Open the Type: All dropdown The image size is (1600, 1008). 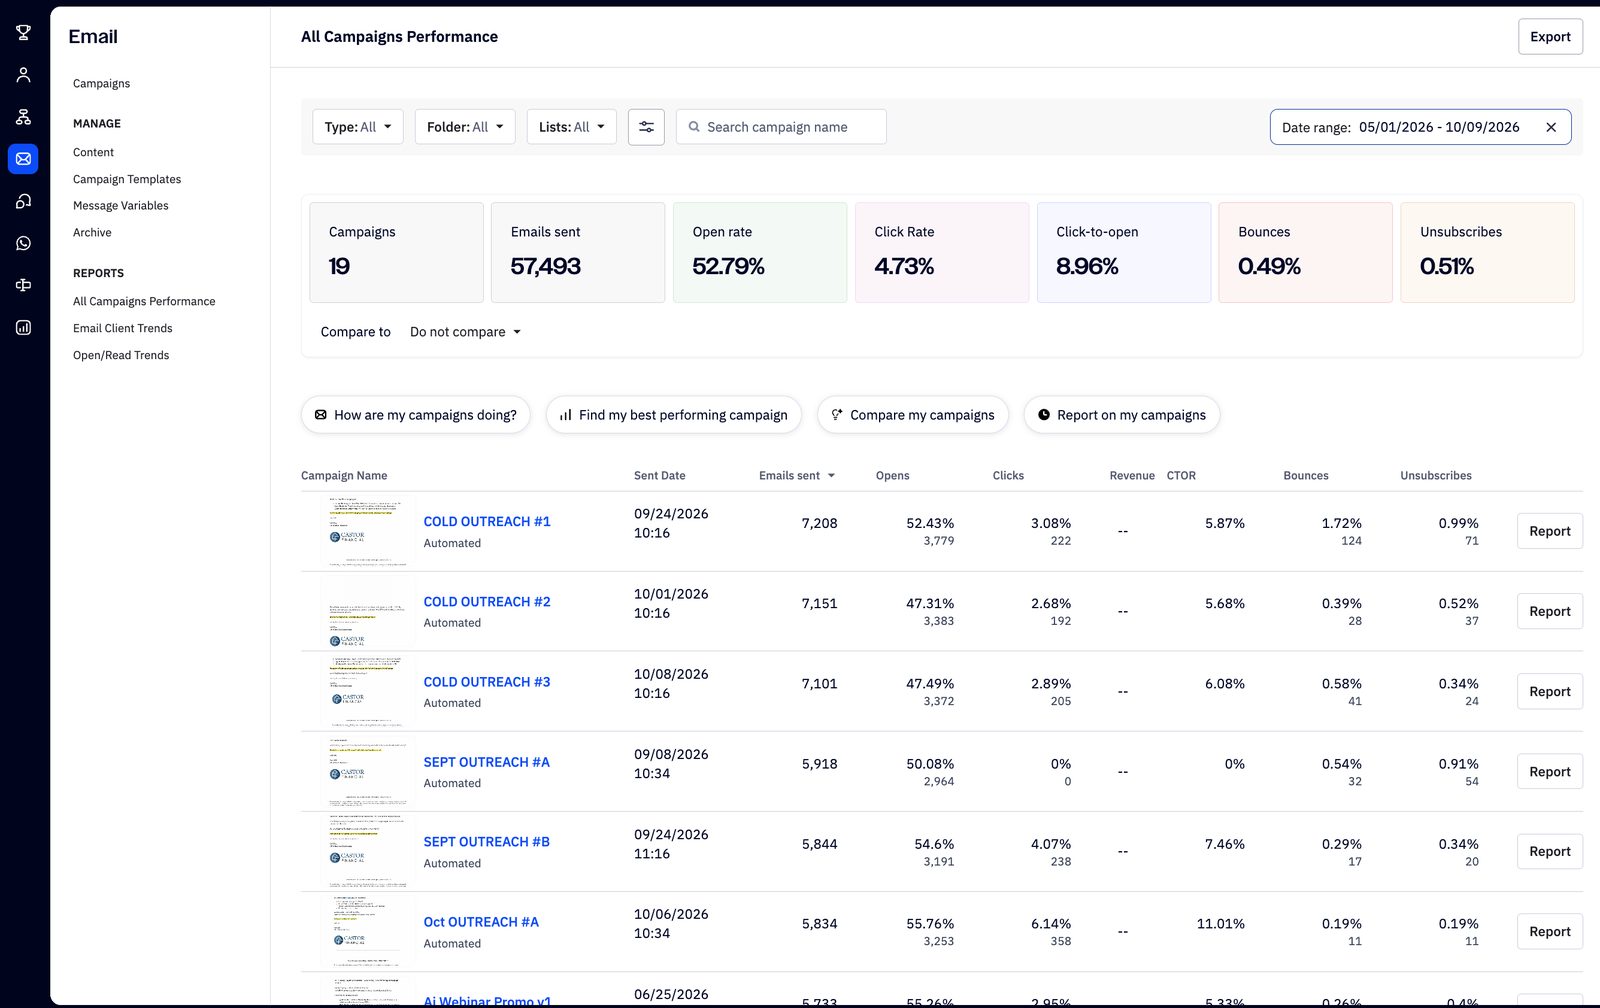(358, 127)
